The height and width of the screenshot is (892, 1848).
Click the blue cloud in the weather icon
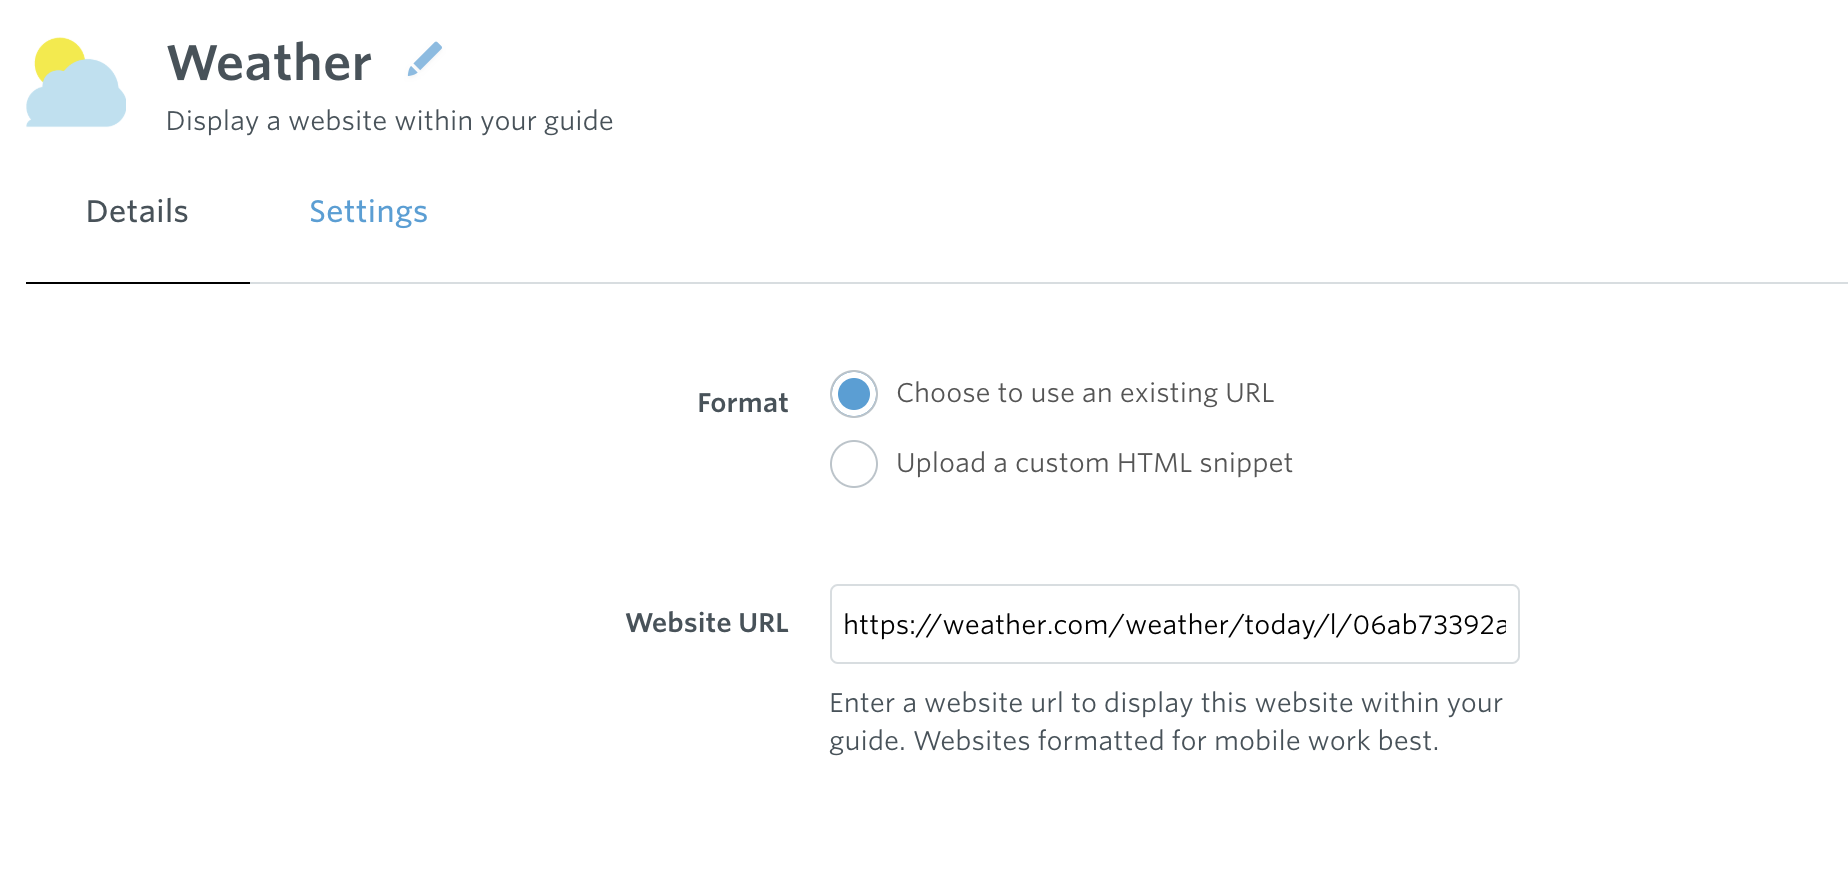tap(76, 96)
